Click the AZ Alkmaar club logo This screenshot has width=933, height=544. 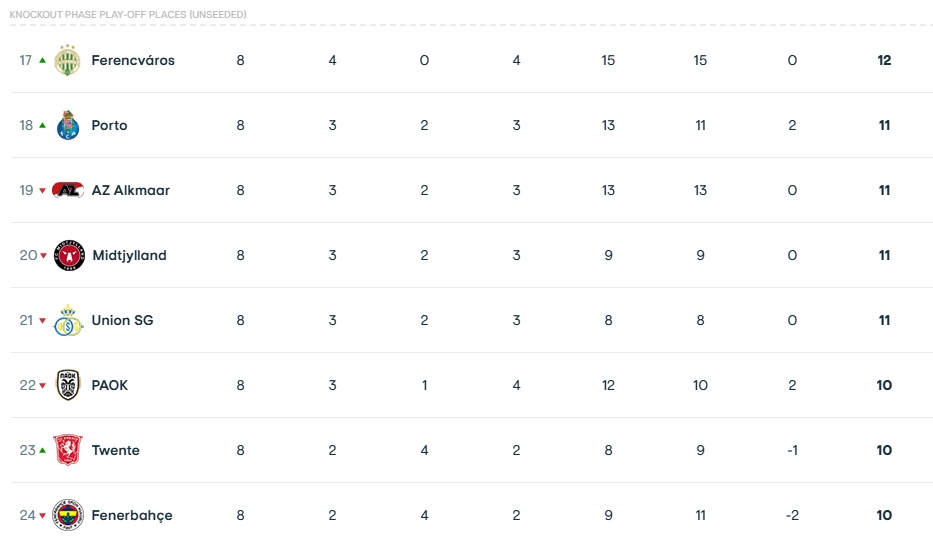68,190
